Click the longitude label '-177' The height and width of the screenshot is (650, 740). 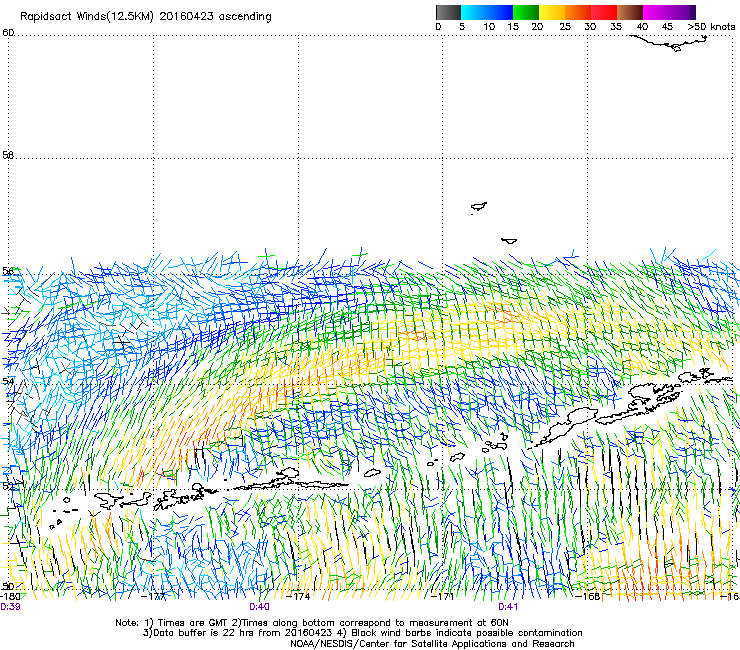(154, 596)
